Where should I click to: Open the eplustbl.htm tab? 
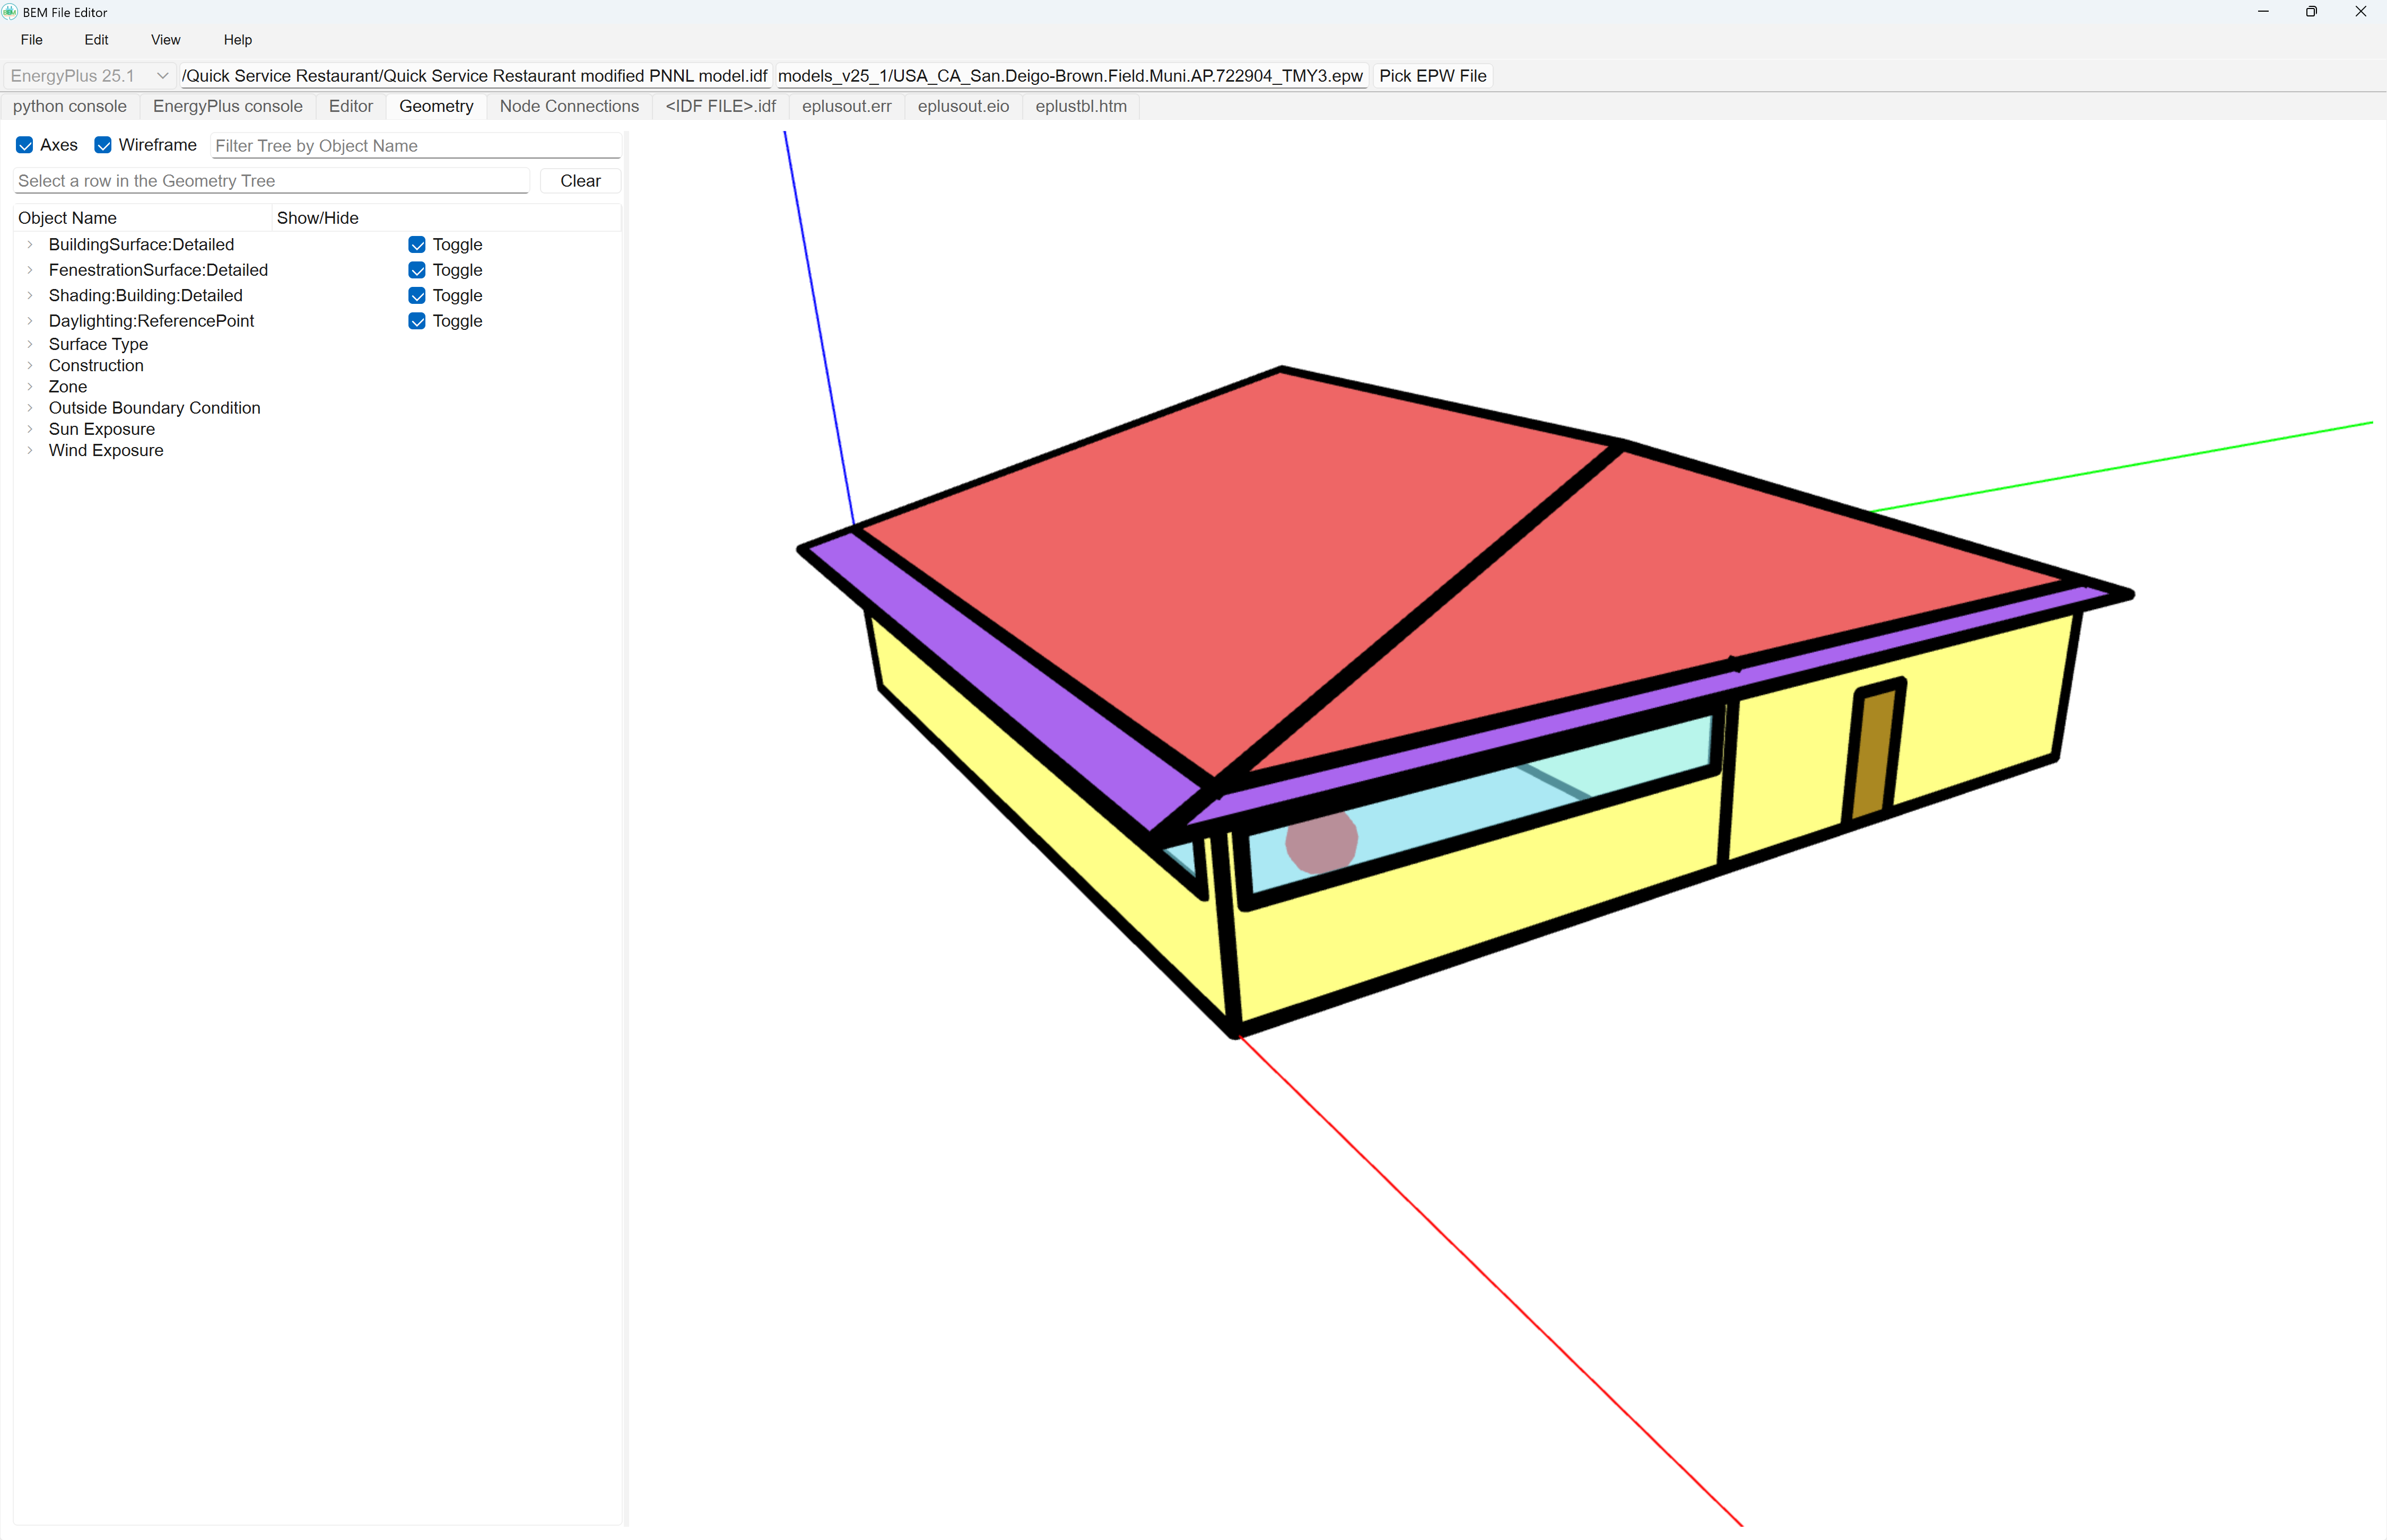pyautogui.click(x=1081, y=106)
